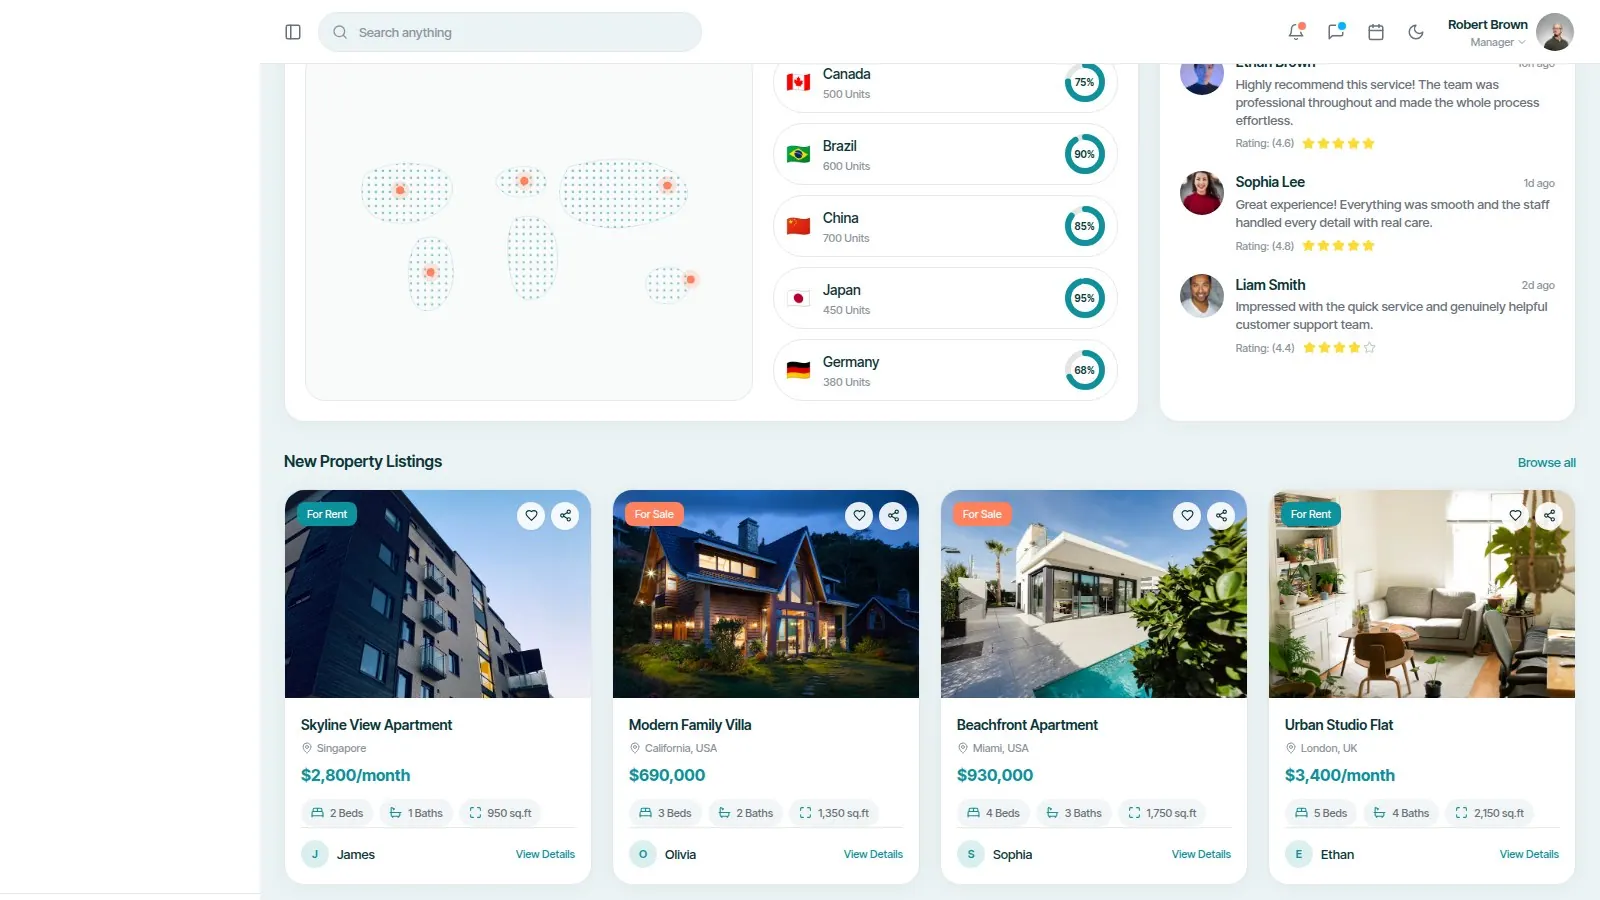Select the Beachfront Apartment title
The width and height of the screenshot is (1600, 900).
coord(1027,725)
